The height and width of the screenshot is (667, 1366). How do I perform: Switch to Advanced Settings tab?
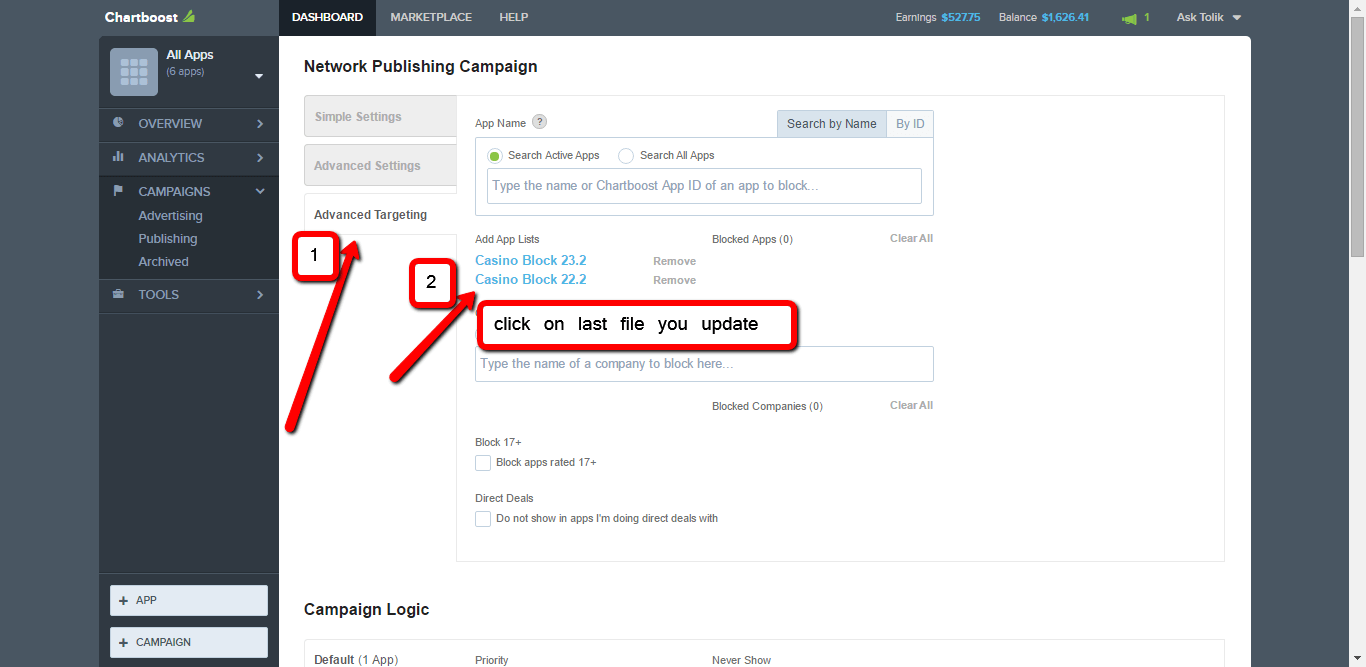[380, 166]
